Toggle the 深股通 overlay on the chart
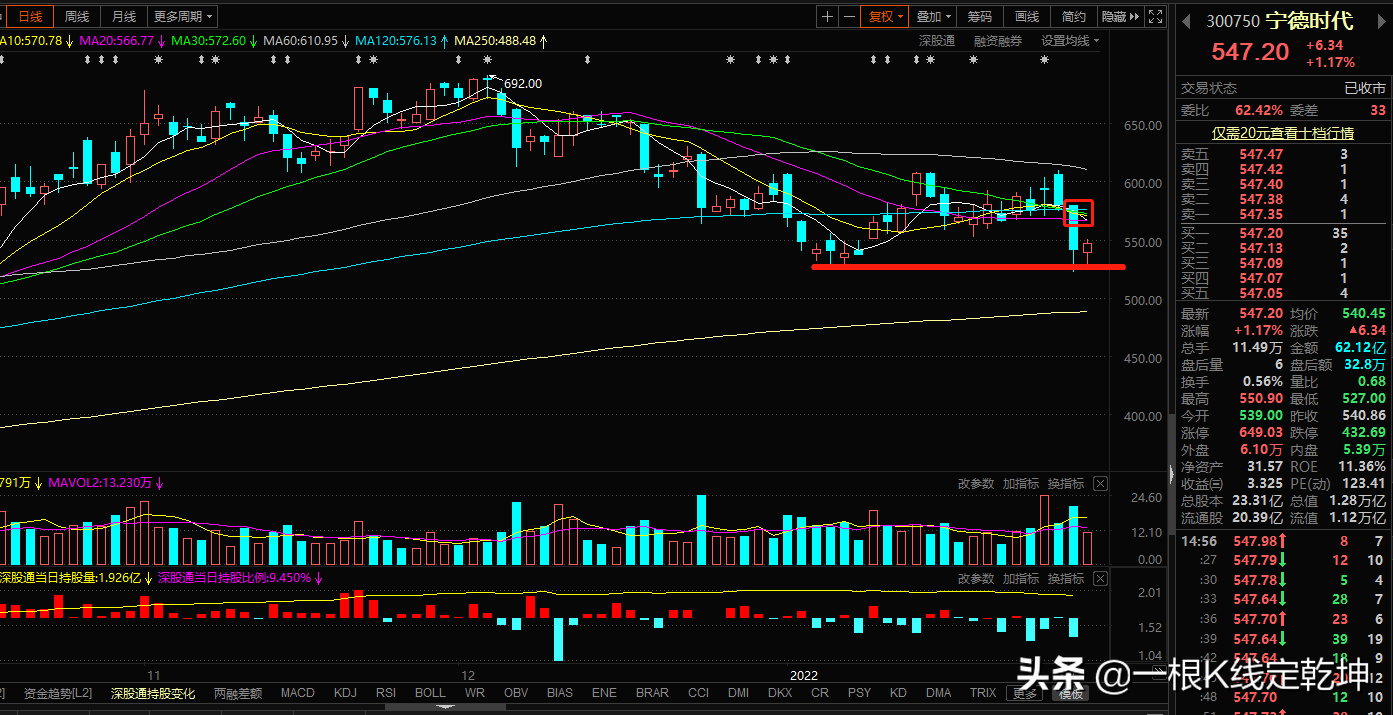The image size is (1393, 715). click(937, 41)
